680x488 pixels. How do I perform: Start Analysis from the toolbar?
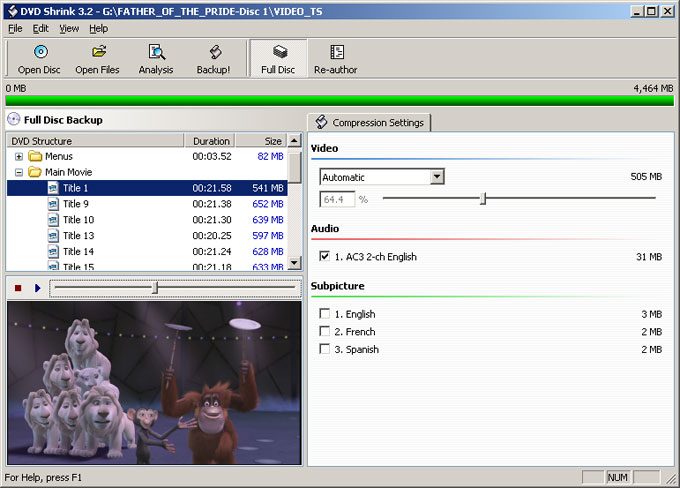tap(156, 59)
